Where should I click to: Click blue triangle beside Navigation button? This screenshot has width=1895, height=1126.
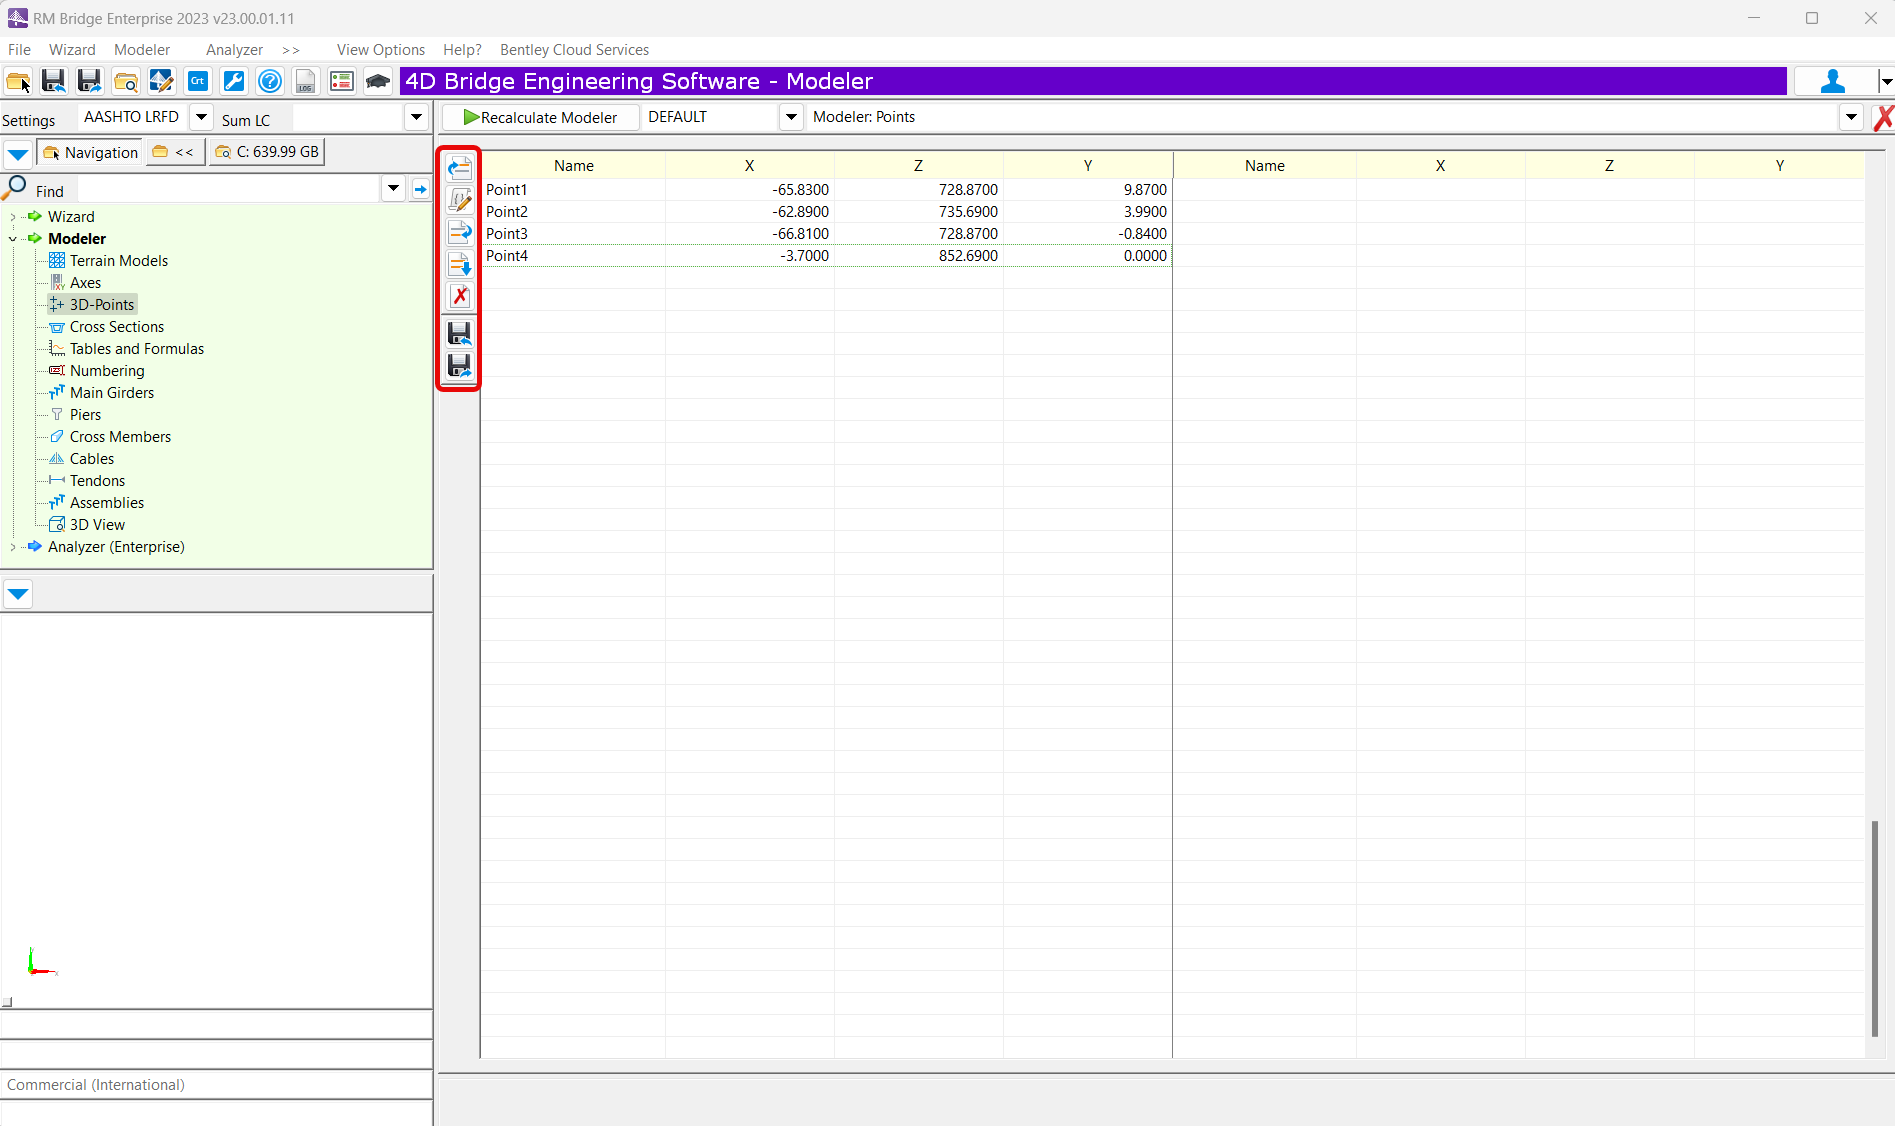click(x=18, y=154)
